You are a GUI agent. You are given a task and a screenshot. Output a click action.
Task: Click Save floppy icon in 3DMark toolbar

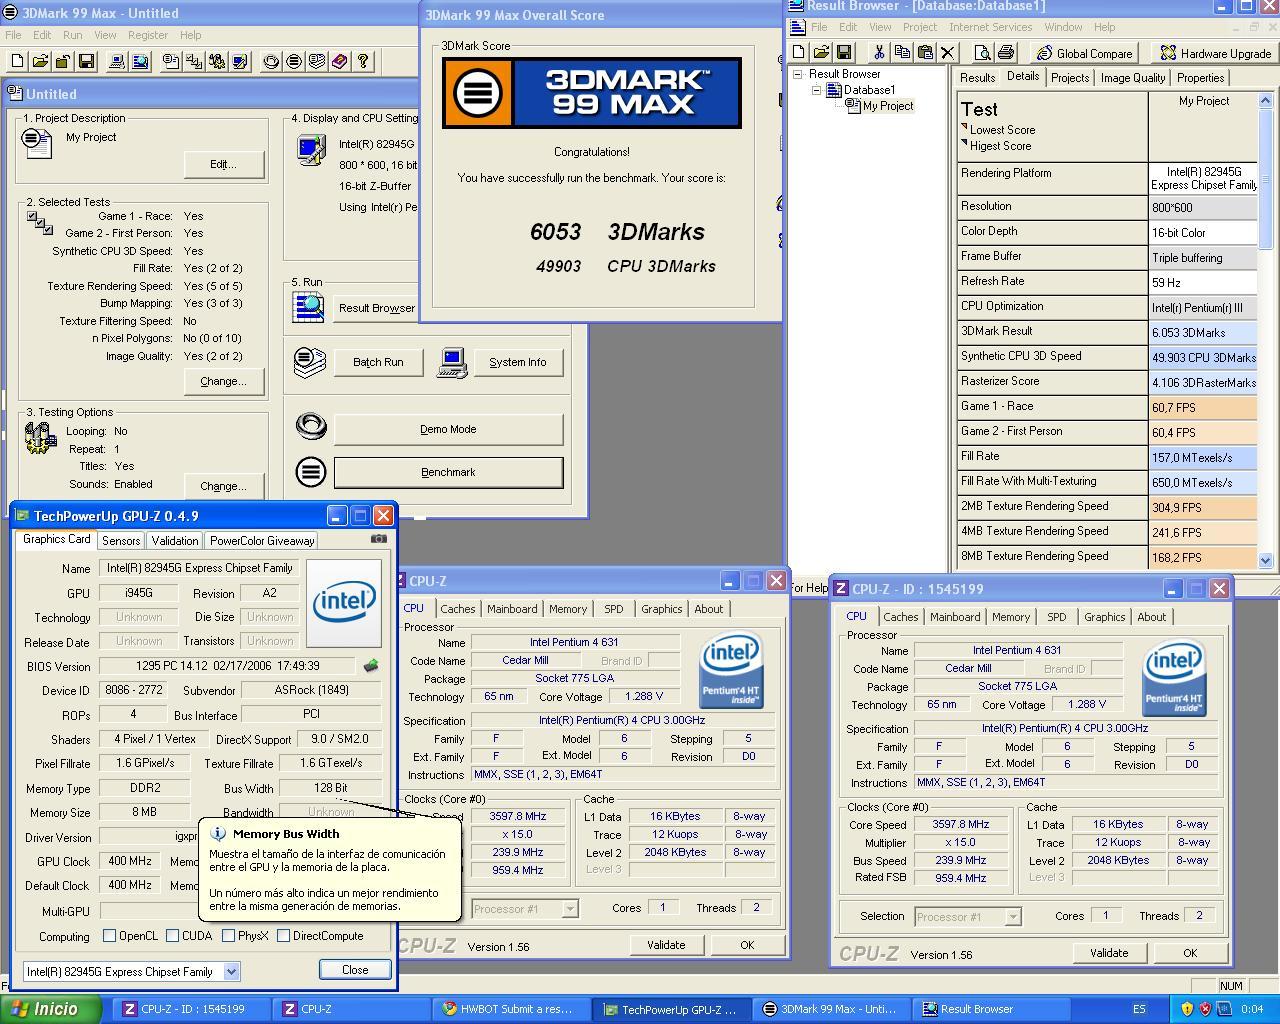tap(85, 61)
